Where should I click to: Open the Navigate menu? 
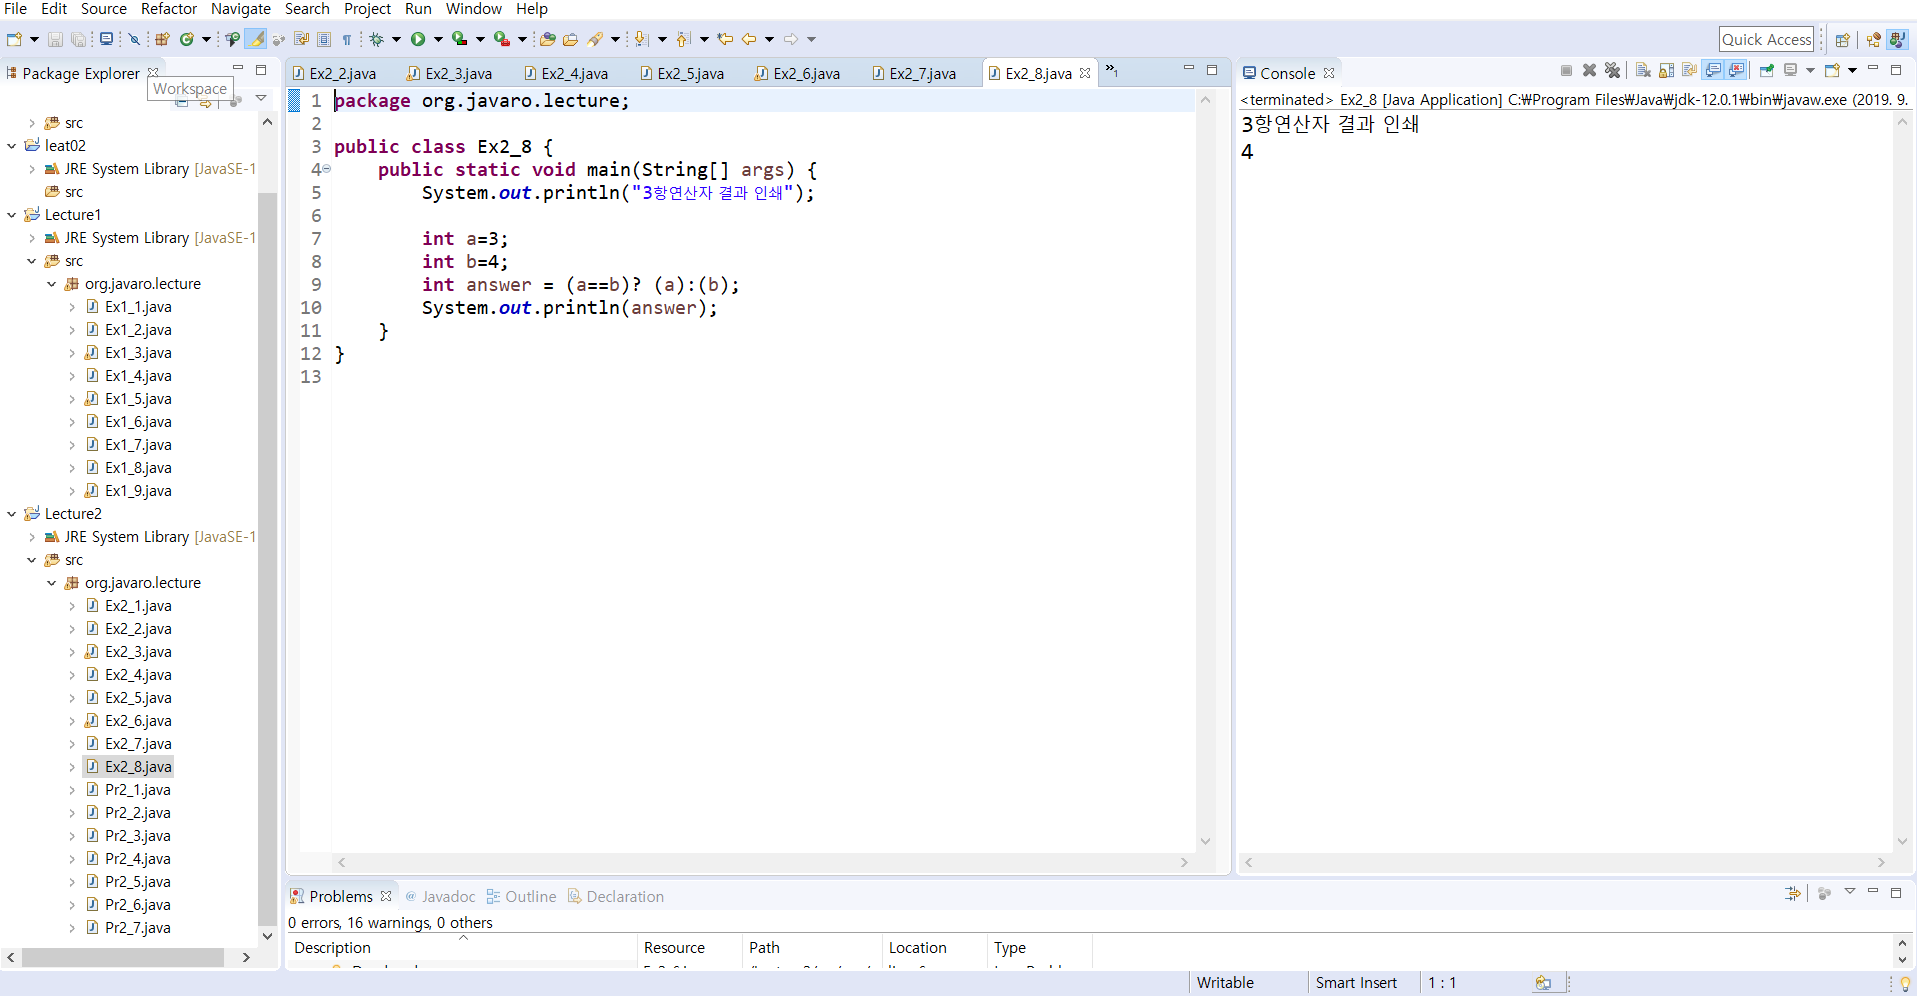pos(241,9)
